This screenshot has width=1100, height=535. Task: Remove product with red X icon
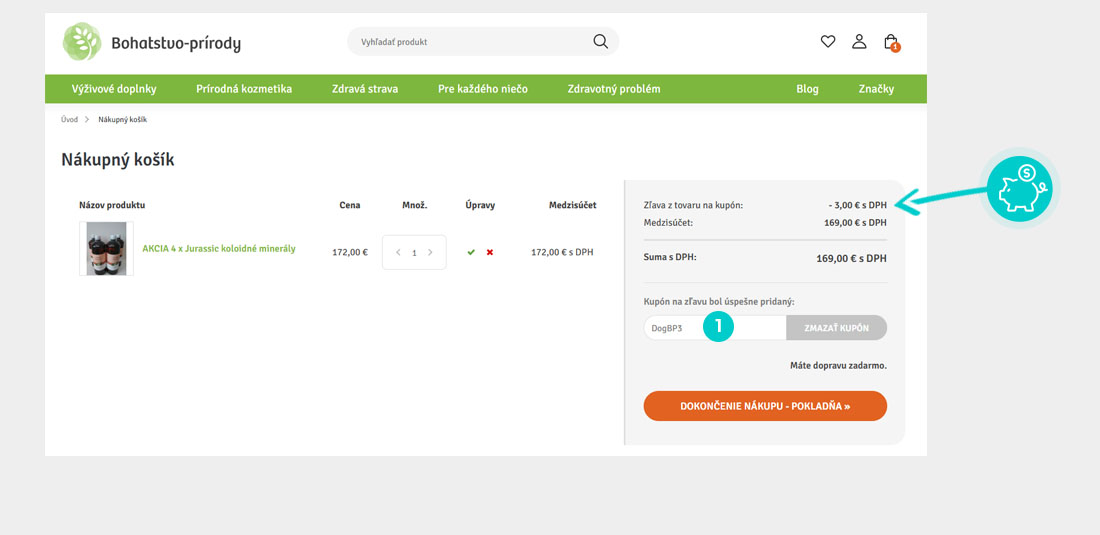point(490,252)
